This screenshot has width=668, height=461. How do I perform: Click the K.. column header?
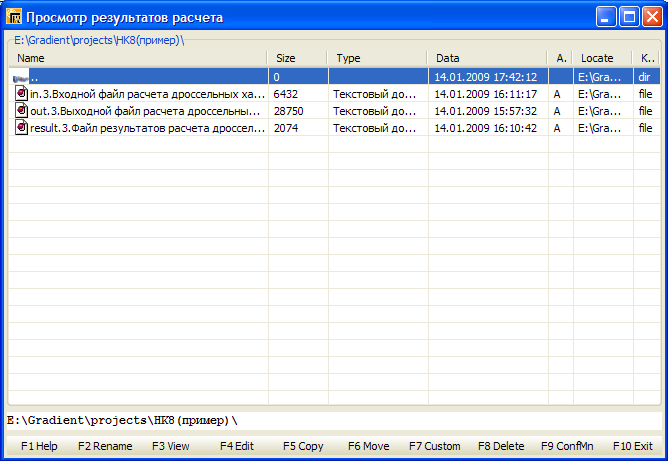pos(646,58)
